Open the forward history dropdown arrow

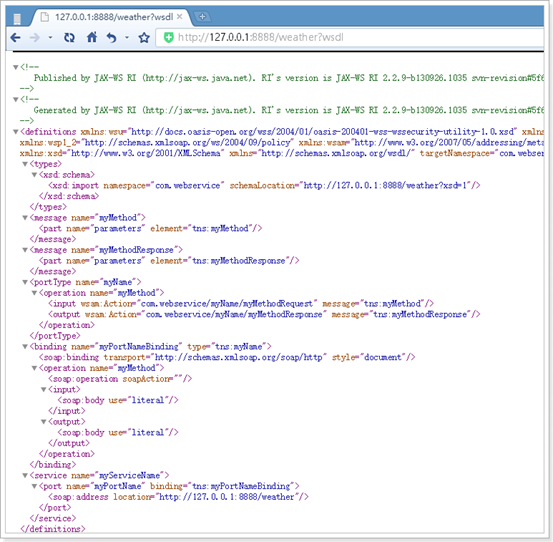[x=50, y=37]
